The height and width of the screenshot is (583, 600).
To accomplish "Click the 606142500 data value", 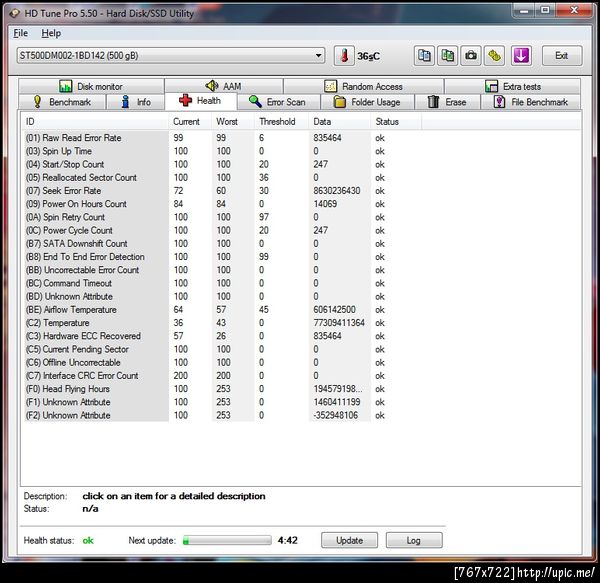I will click(334, 309).
